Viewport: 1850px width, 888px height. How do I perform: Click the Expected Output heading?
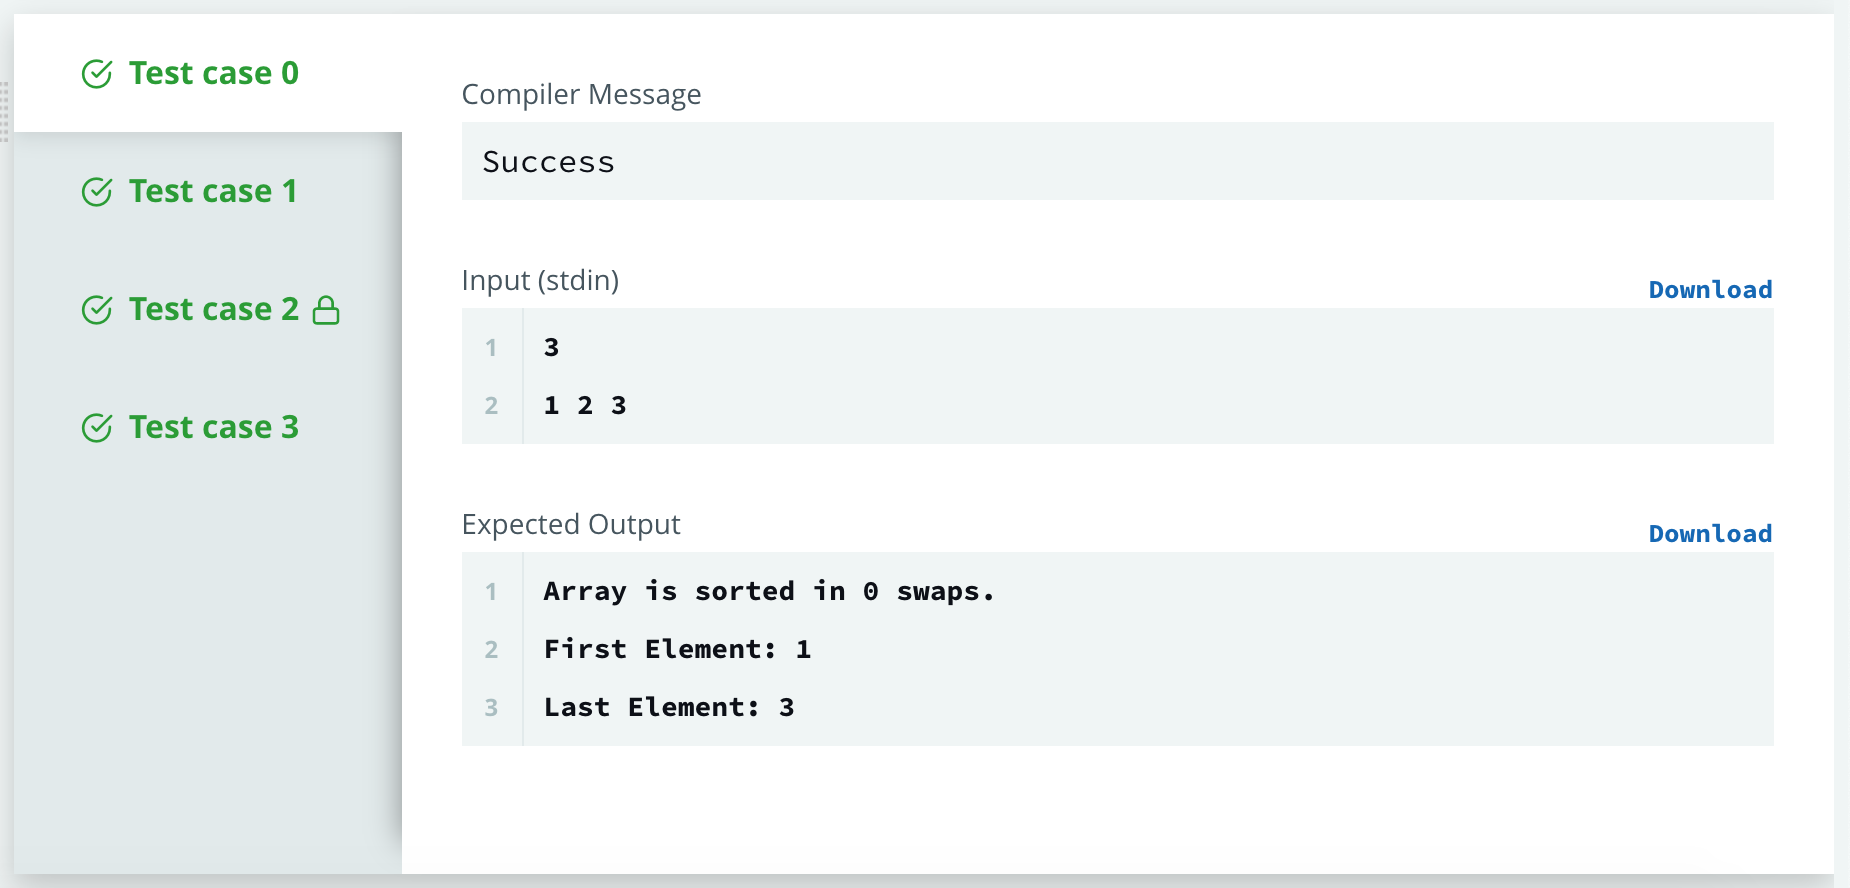tap(571, 524)
